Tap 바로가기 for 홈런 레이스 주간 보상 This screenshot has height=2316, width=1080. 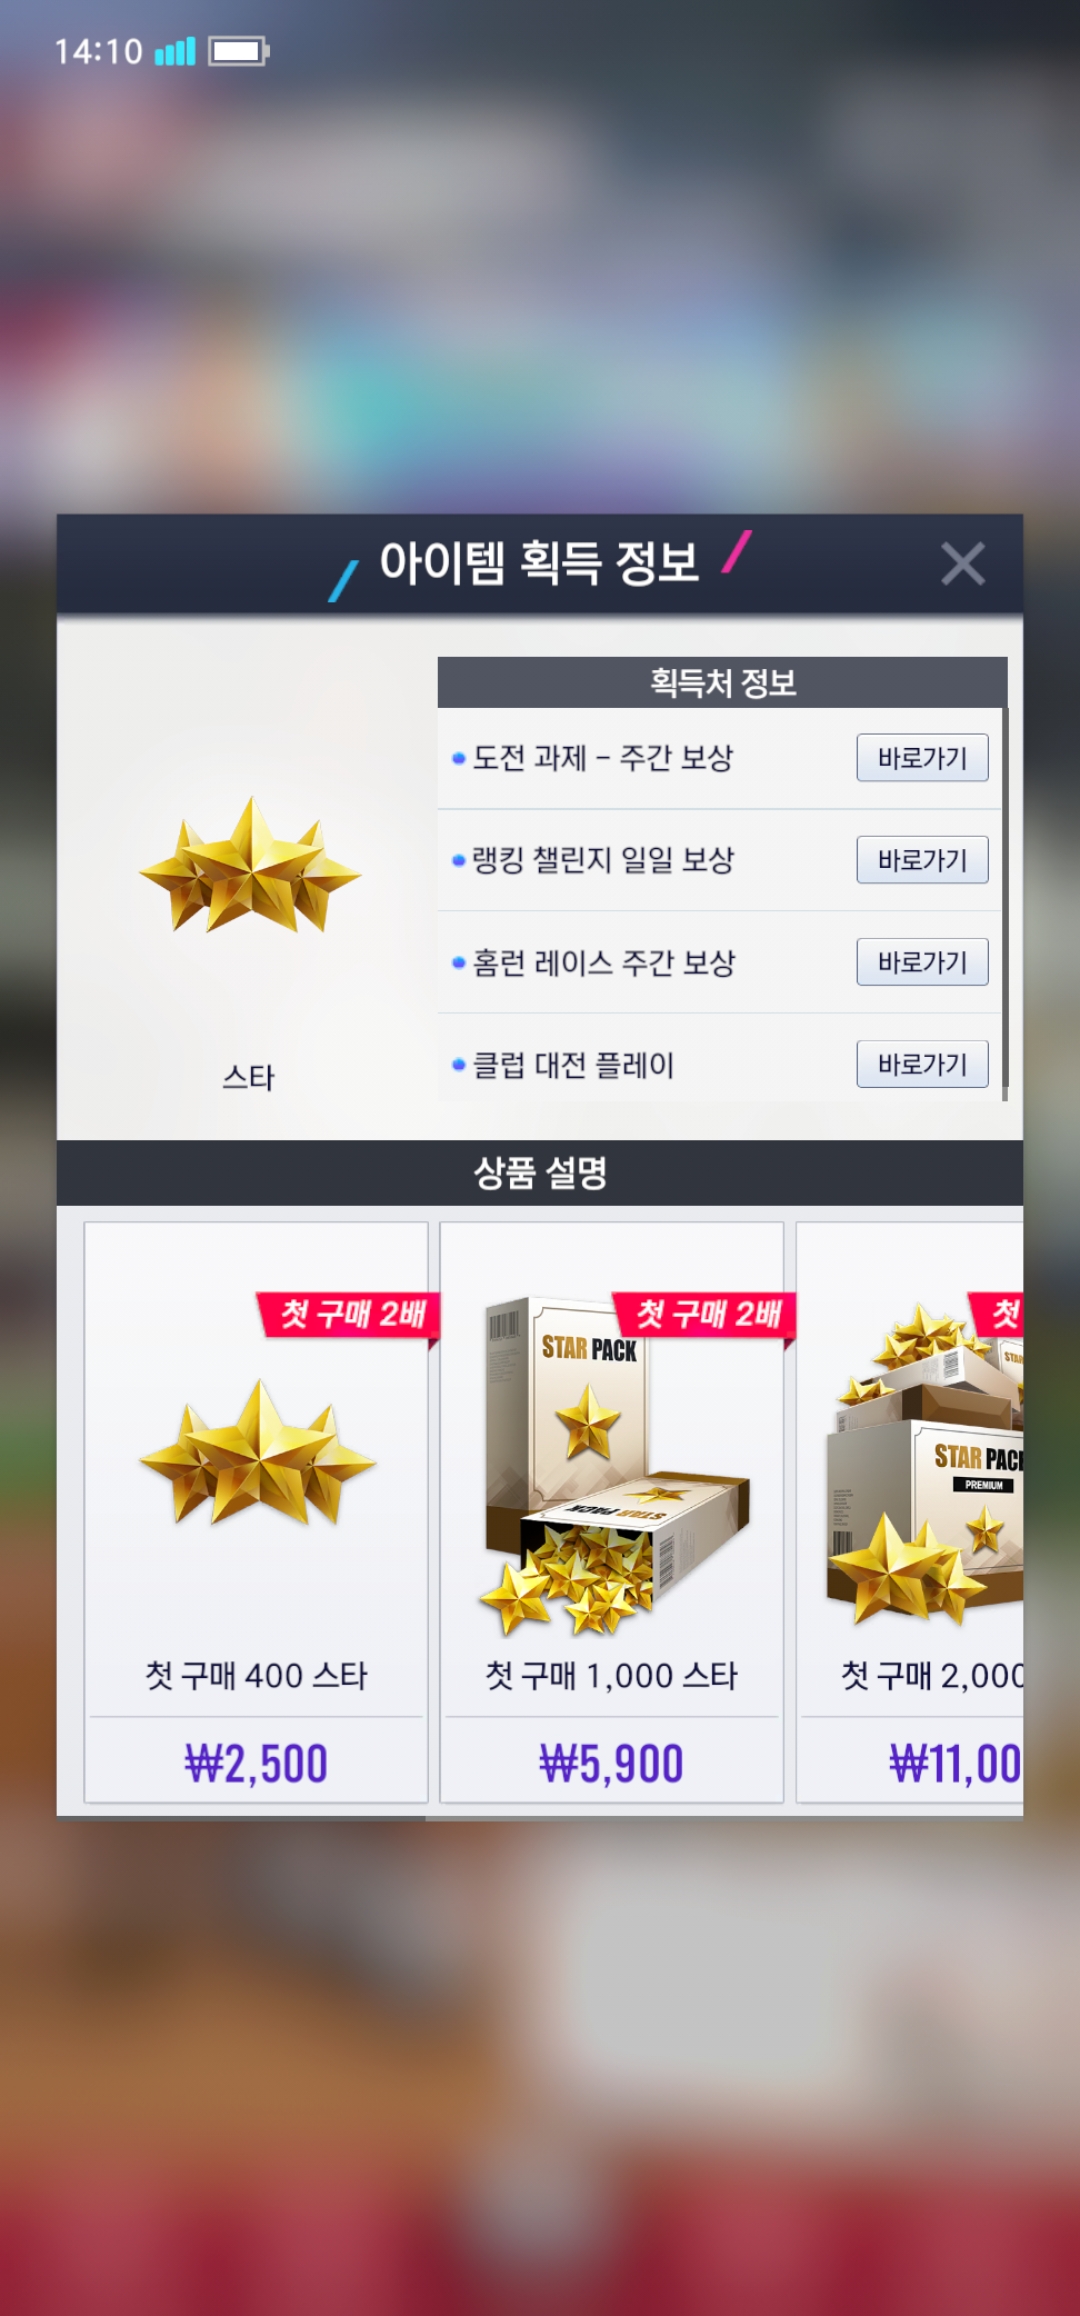922,962
